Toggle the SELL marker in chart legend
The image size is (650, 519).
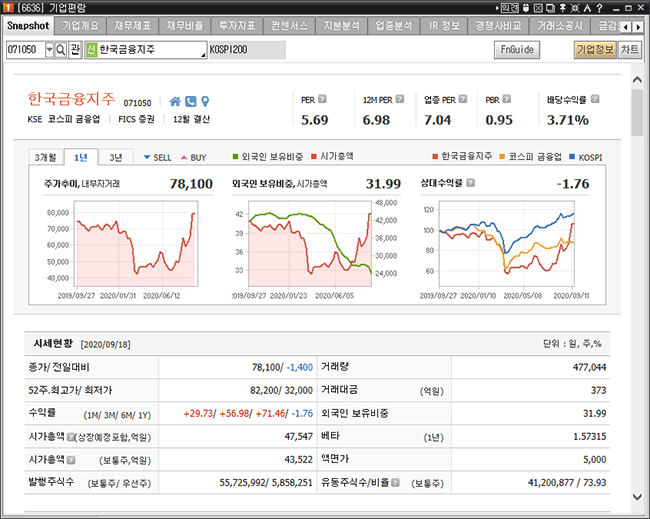(x=157, y=158)
